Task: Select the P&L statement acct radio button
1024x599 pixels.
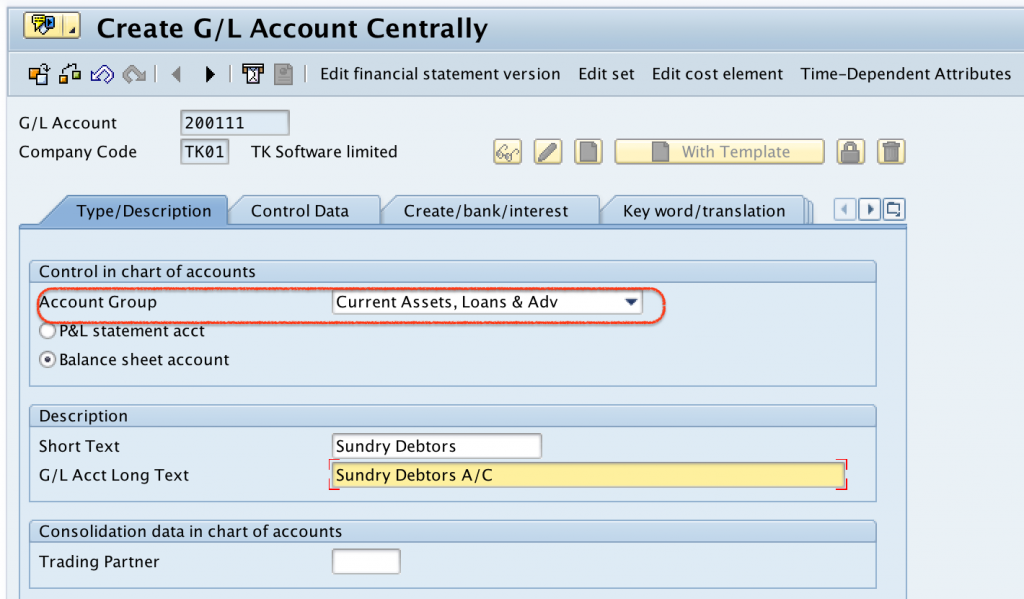Action: click(47, 331)
